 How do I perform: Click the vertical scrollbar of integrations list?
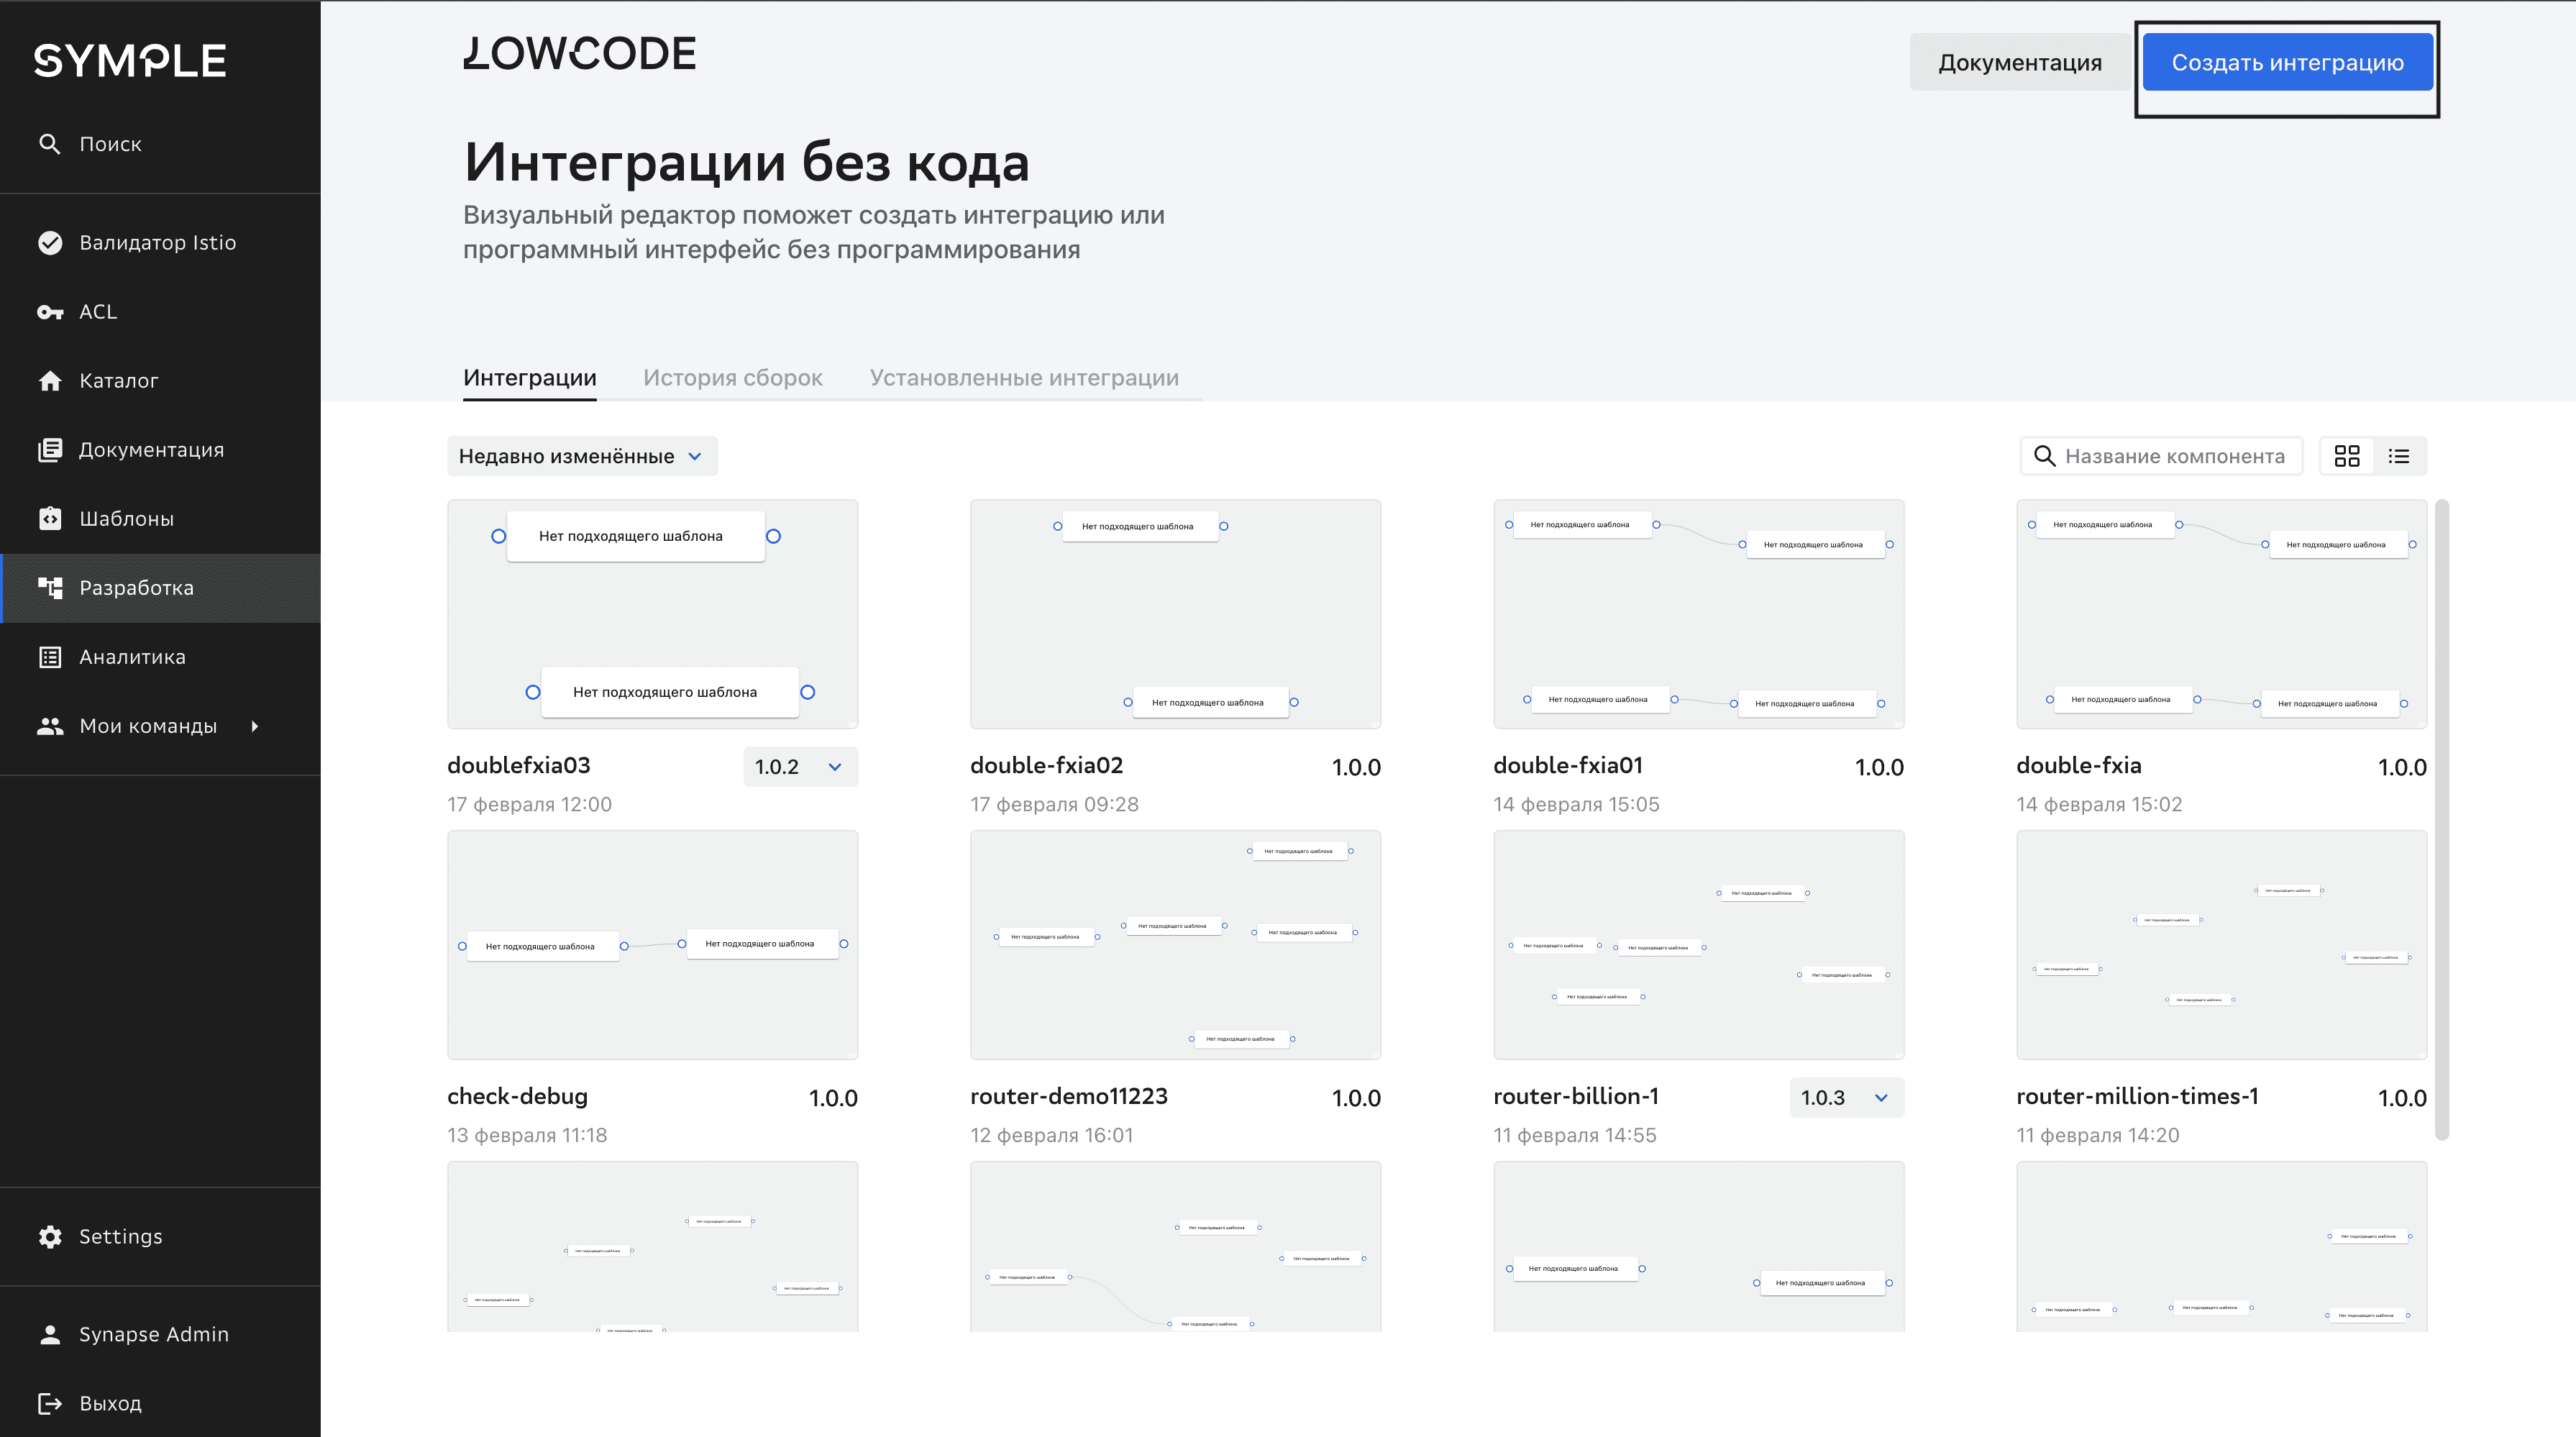click(2441, 820)
